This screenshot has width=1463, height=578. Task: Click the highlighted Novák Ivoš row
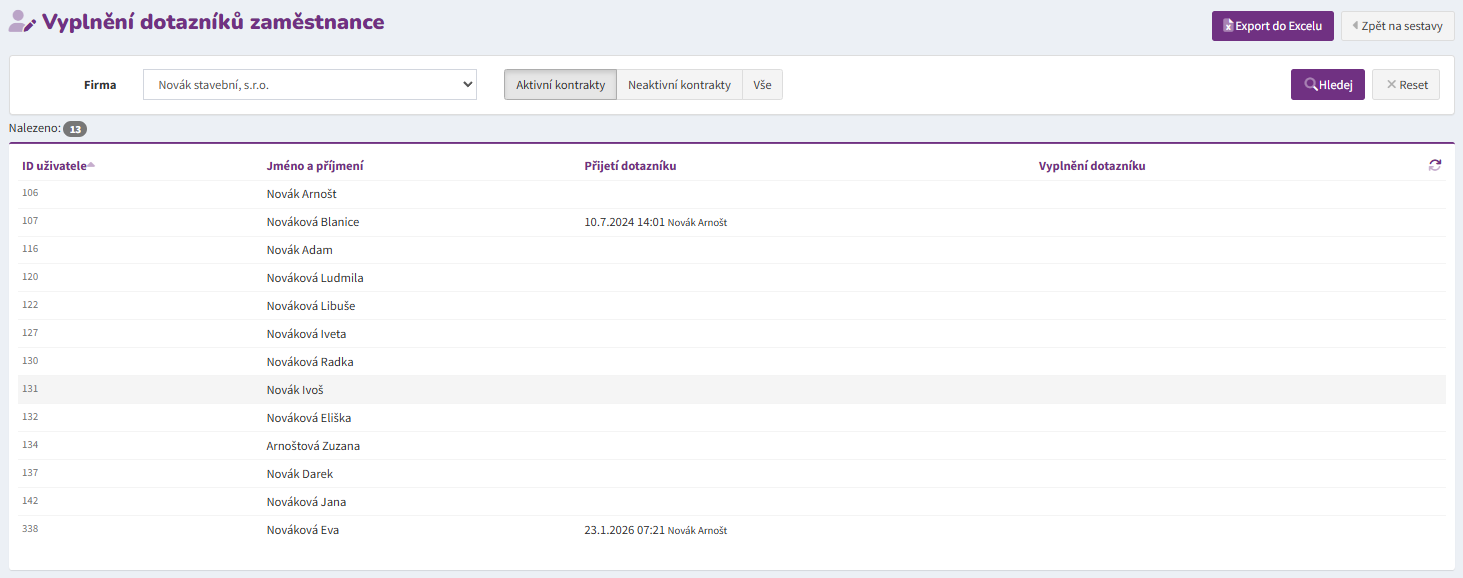pos(294,390)
